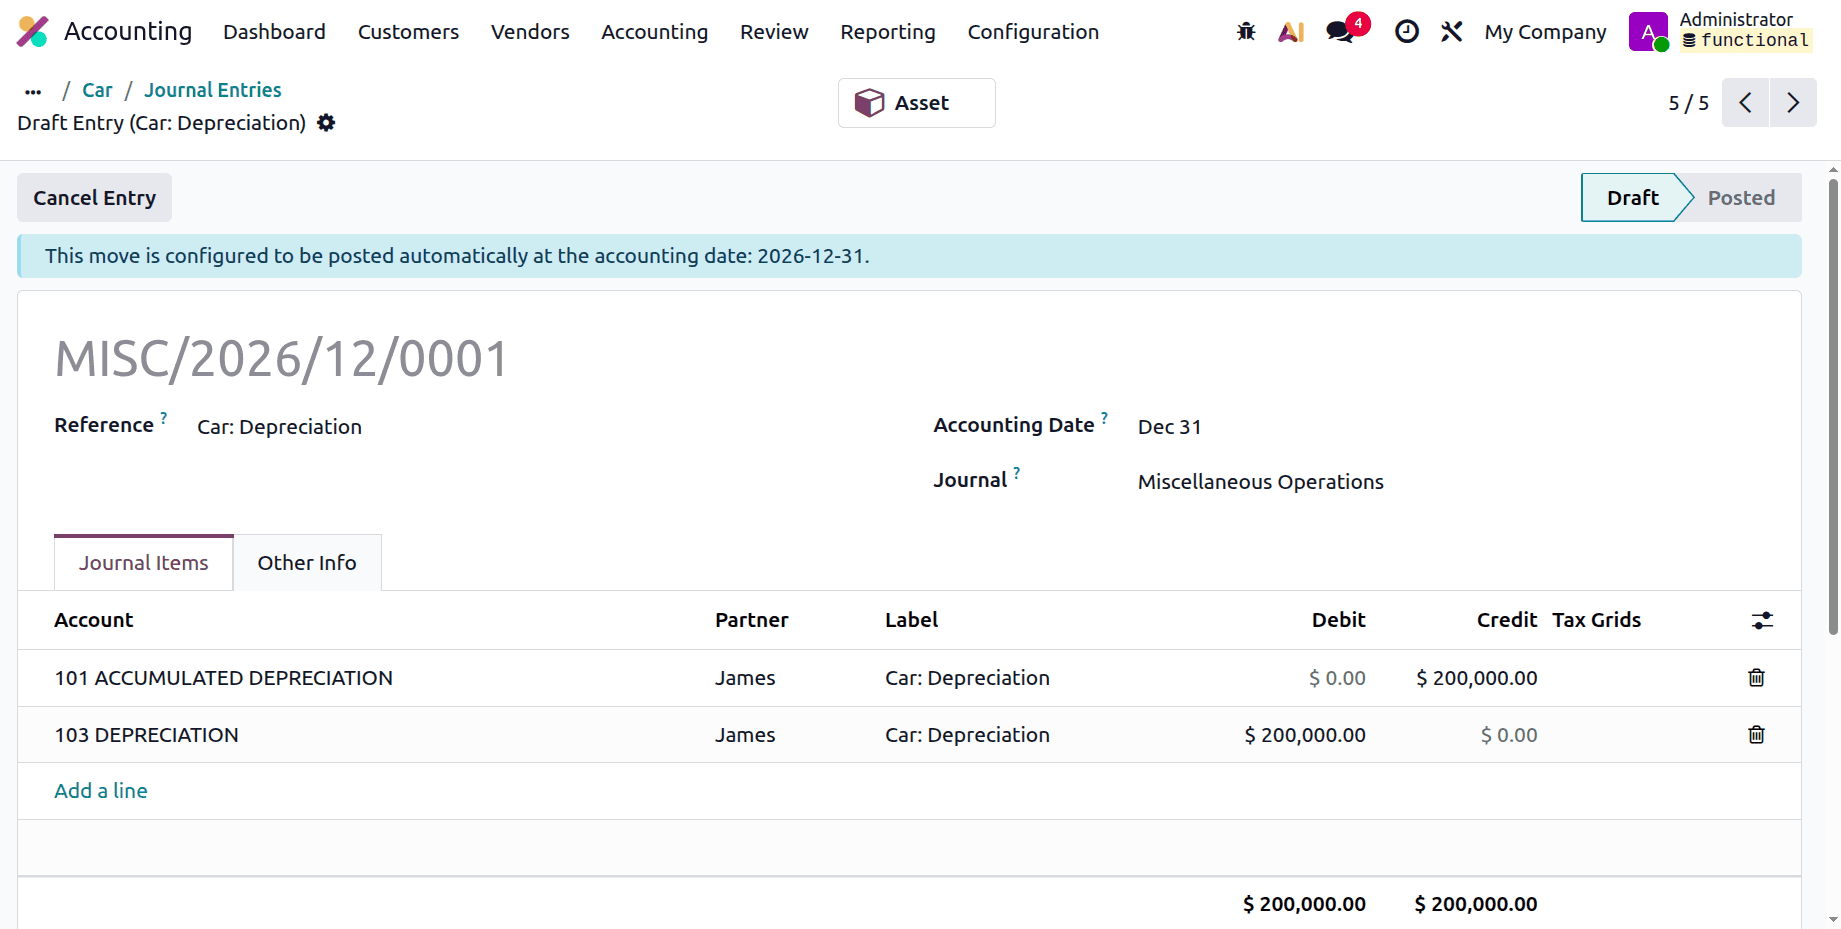Click the $ 200,000.00 debit cell of 103 Depreciation
Image resolution: width=1841 pixels, height=929 pixels.
pyautogui.click(x=1305, y=735)
